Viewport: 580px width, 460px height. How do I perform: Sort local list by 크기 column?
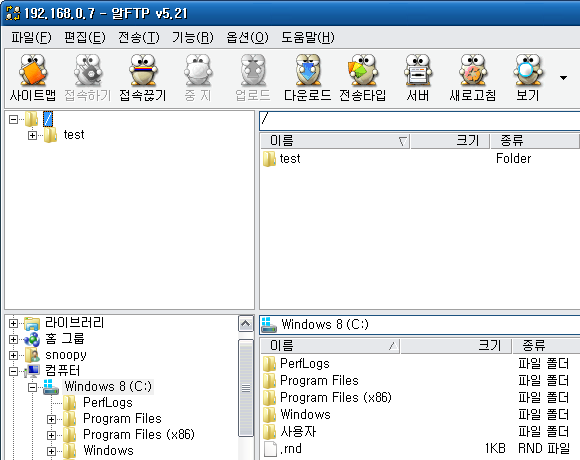point(456,346)
